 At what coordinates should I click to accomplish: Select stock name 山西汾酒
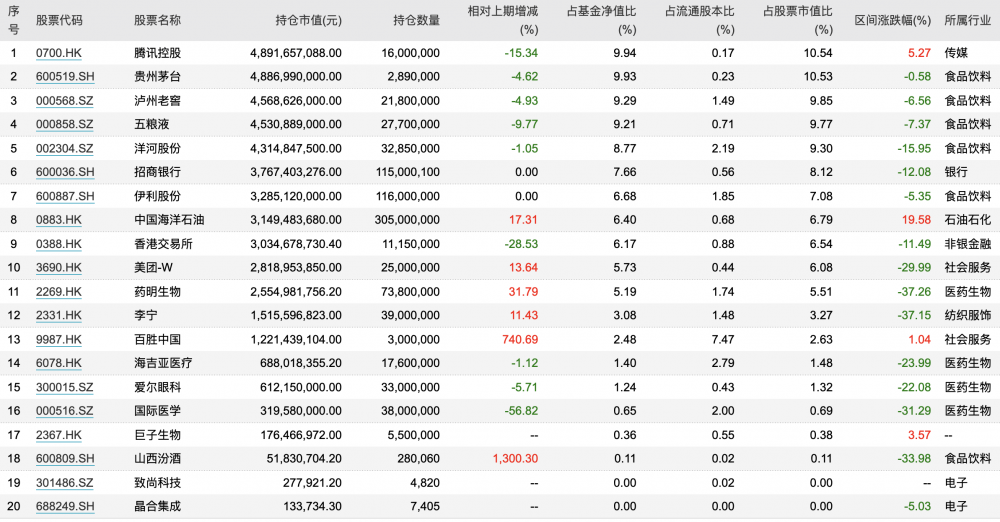click(x=158, y=459)
